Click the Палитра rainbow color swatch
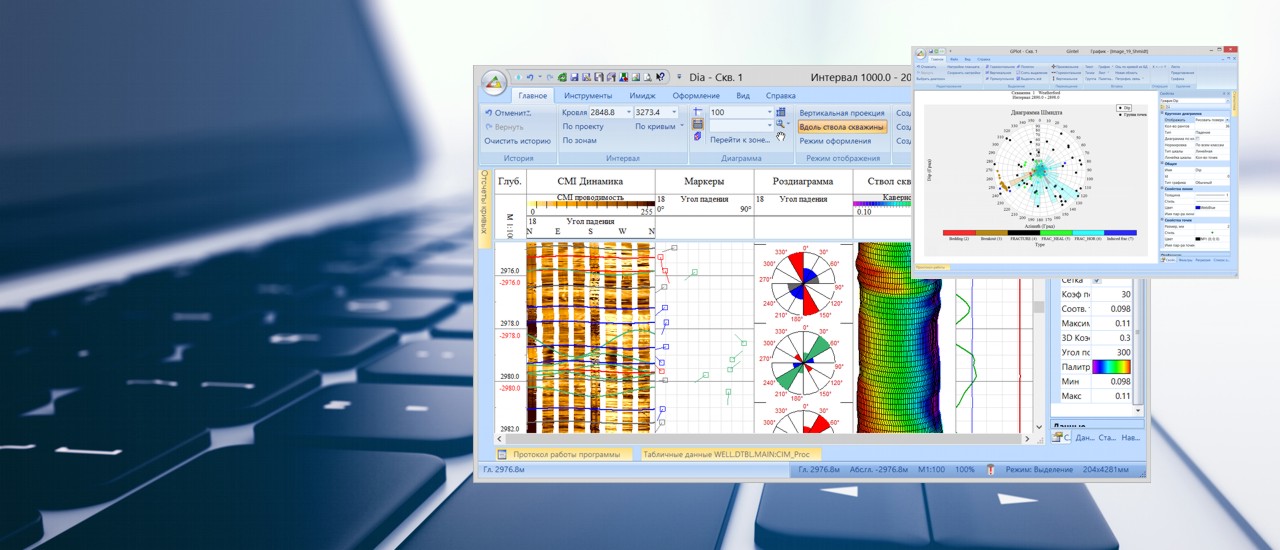The height and width of the screenshot is (550, 1280). click(x=1112, y=367)
